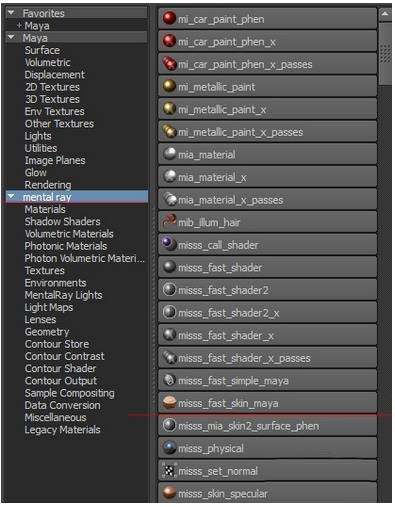
Task: Click the misss_mia_skin2_surface_phen icon
Action: pos(169,425)
